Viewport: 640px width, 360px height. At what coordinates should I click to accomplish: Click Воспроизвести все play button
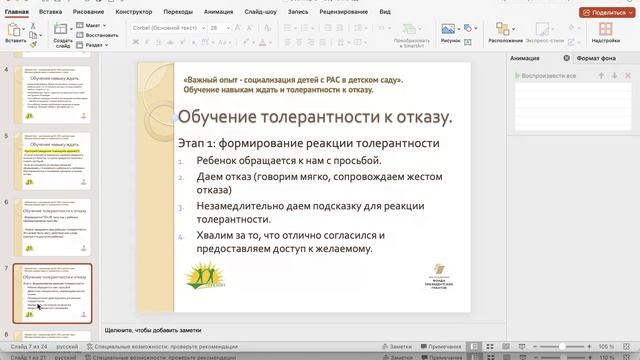pos(545,76)
